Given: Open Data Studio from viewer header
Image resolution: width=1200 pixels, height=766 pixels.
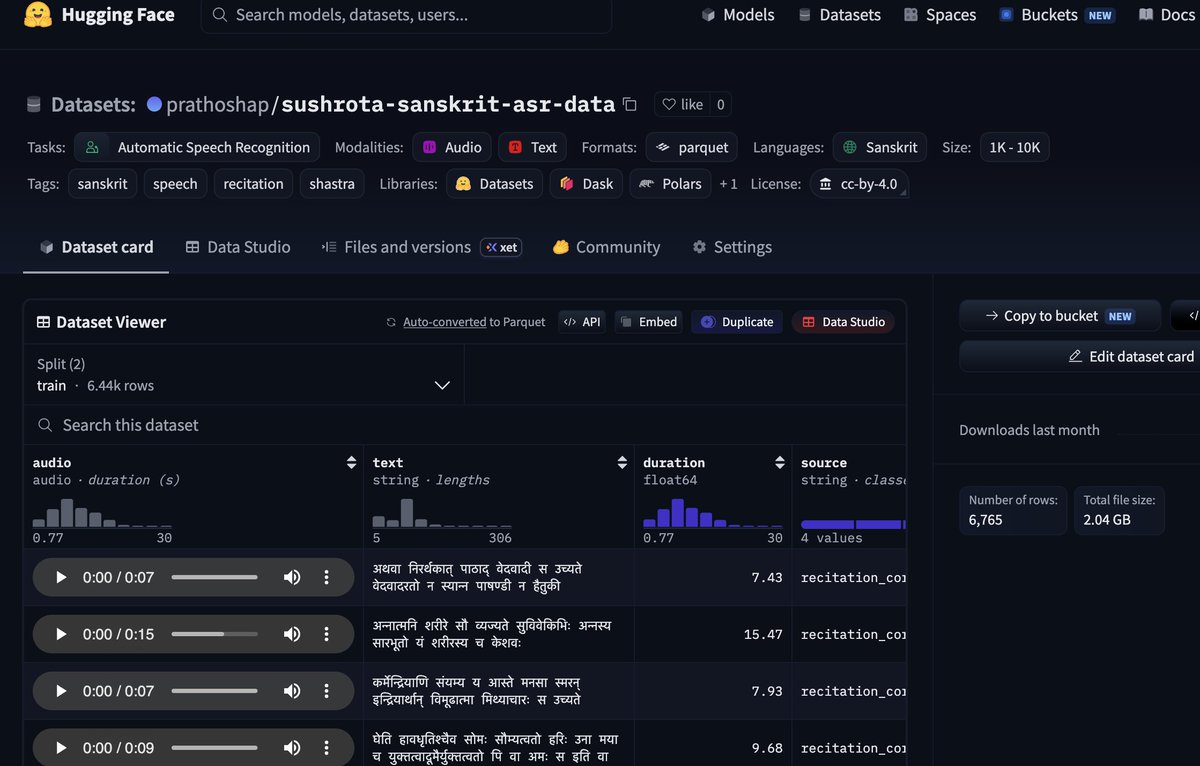Looking at the screenshot, I should (843, 322).
